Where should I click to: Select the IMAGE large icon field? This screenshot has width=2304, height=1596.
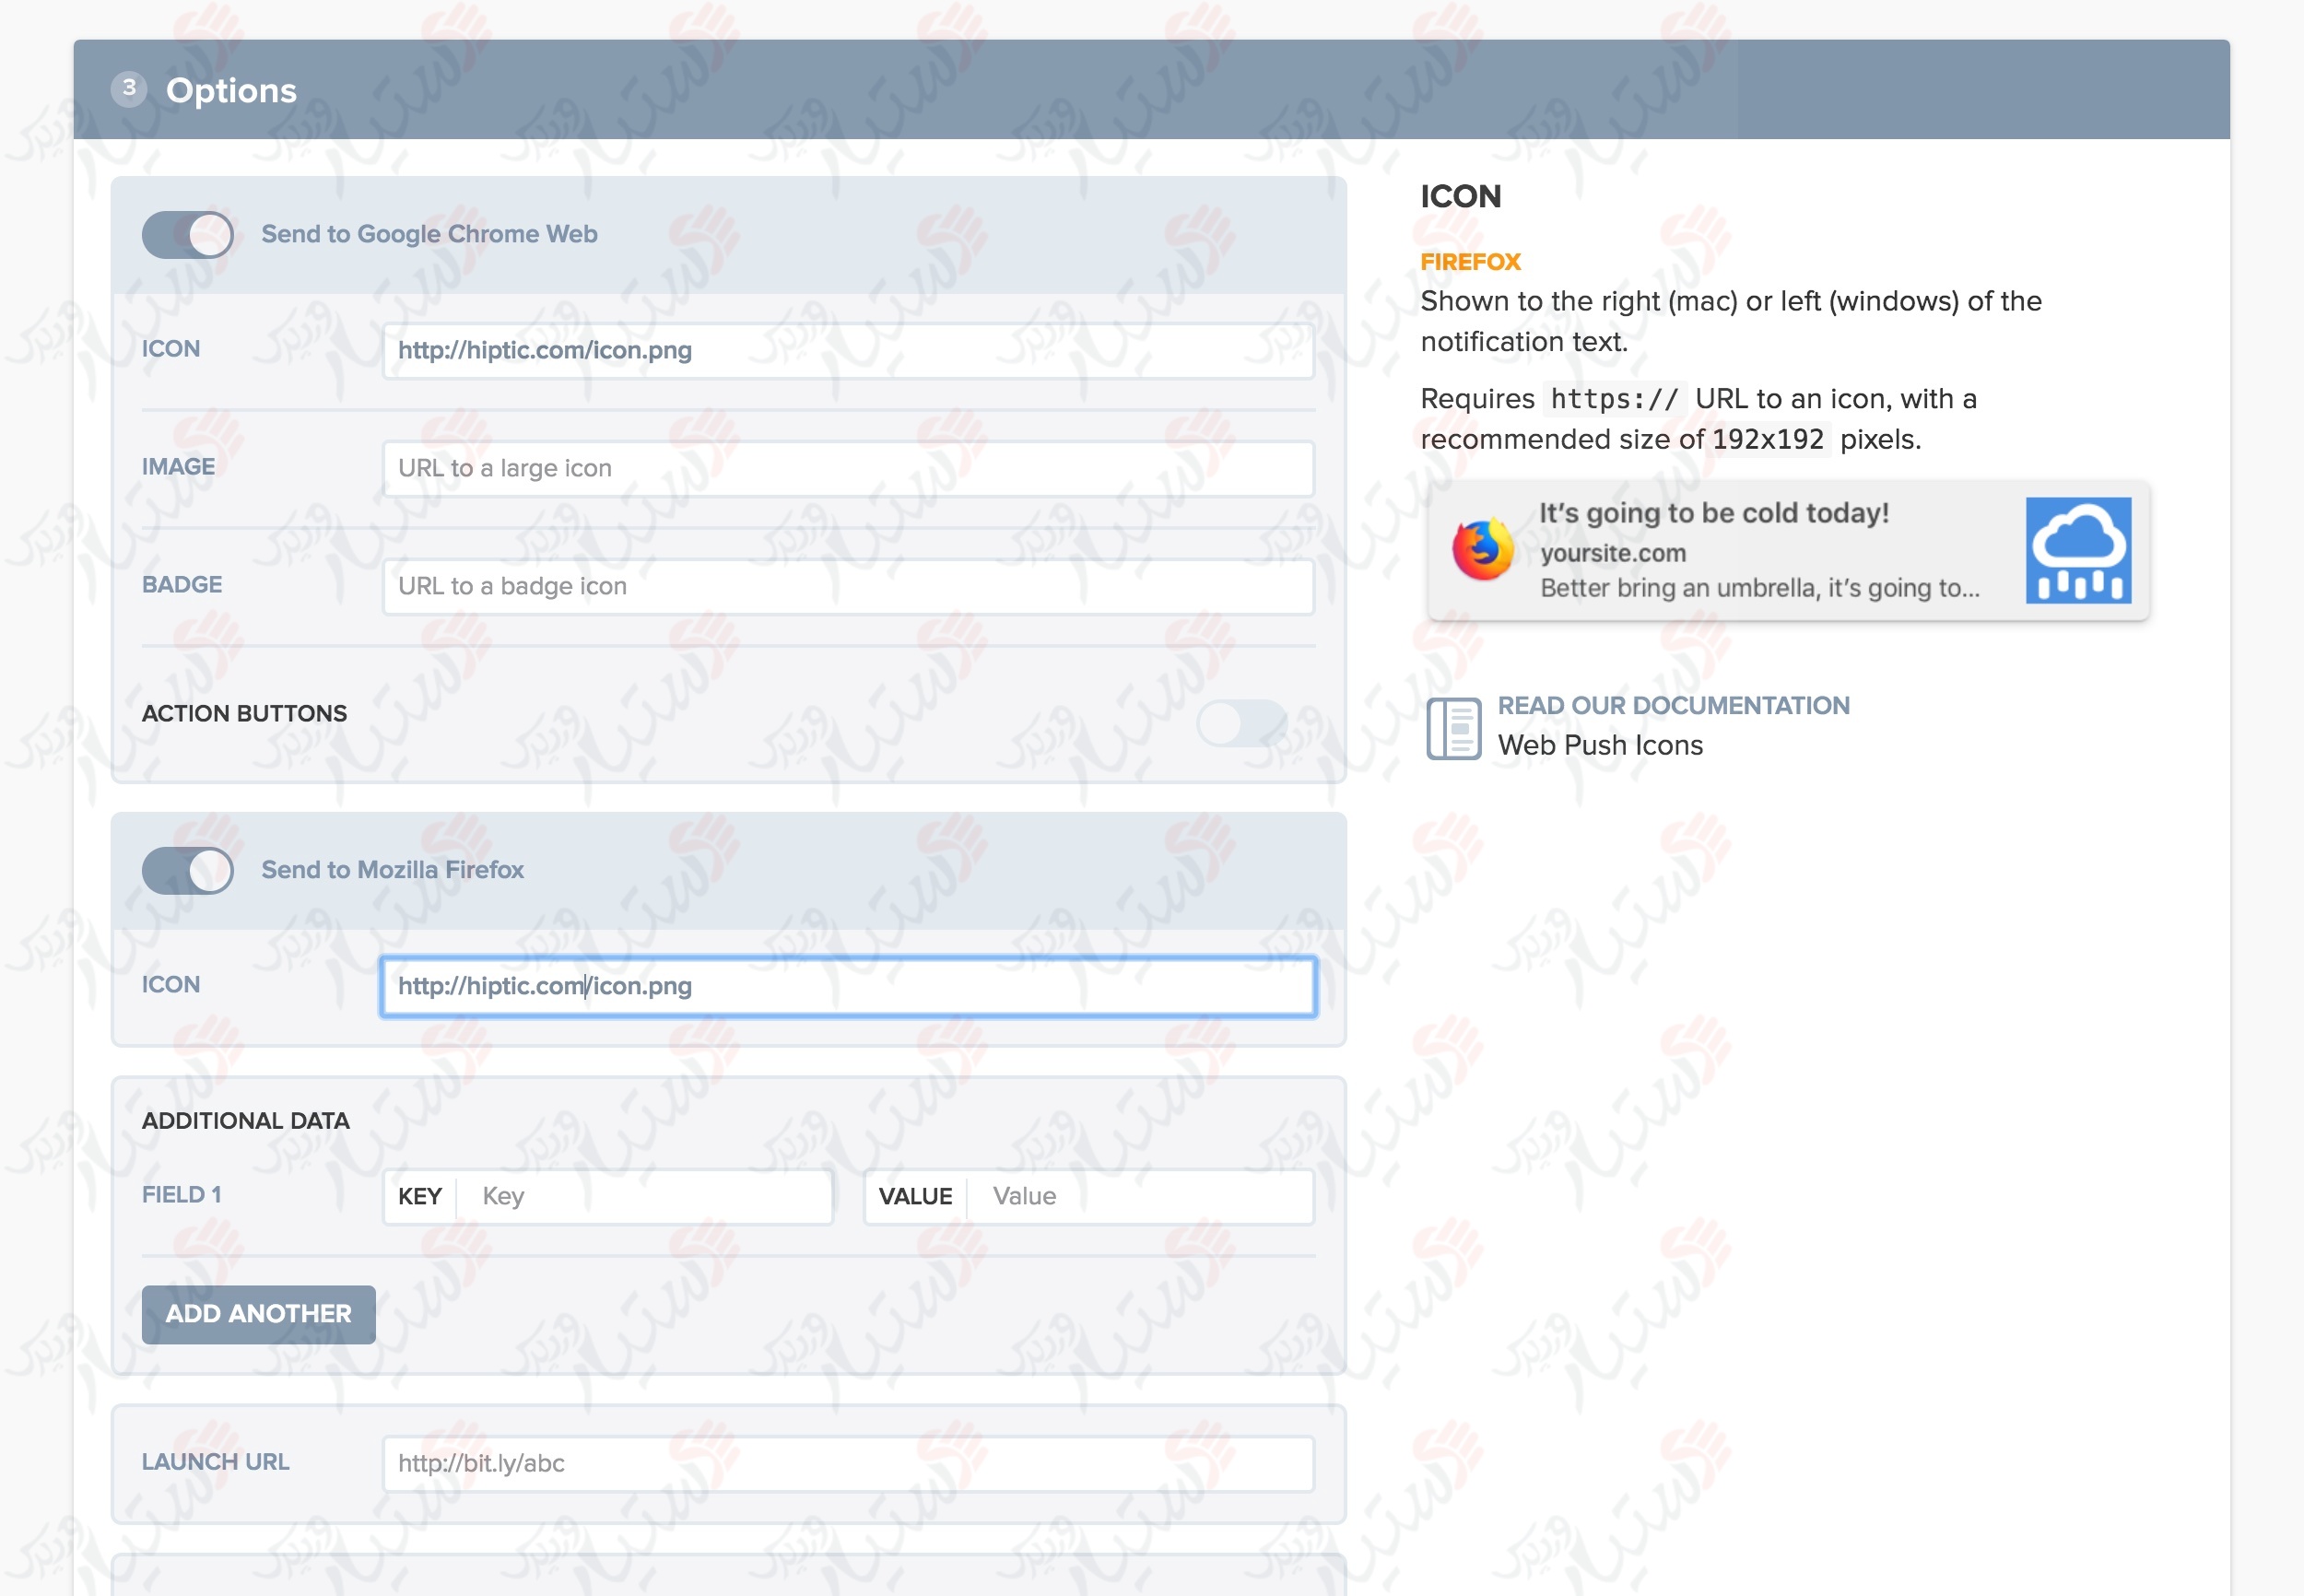849,467
